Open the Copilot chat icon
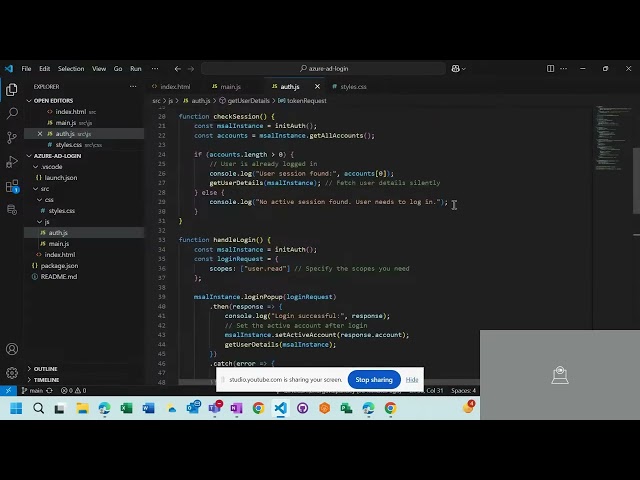Image resolution: width=640 pixels, height=480 pixels. 456,69
